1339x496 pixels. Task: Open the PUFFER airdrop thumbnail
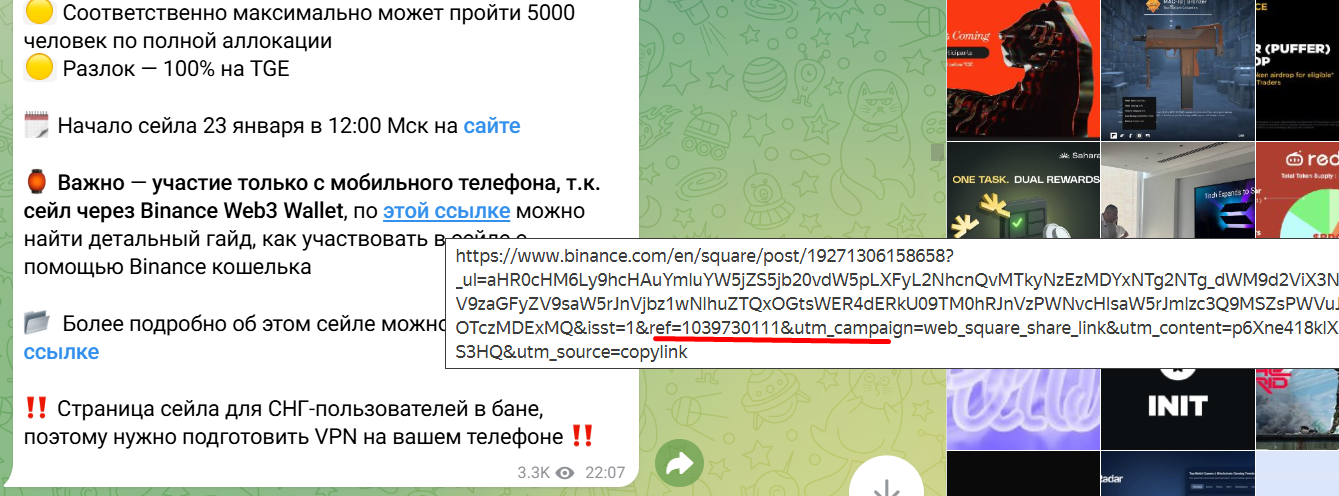click(x=1297, y=70)
